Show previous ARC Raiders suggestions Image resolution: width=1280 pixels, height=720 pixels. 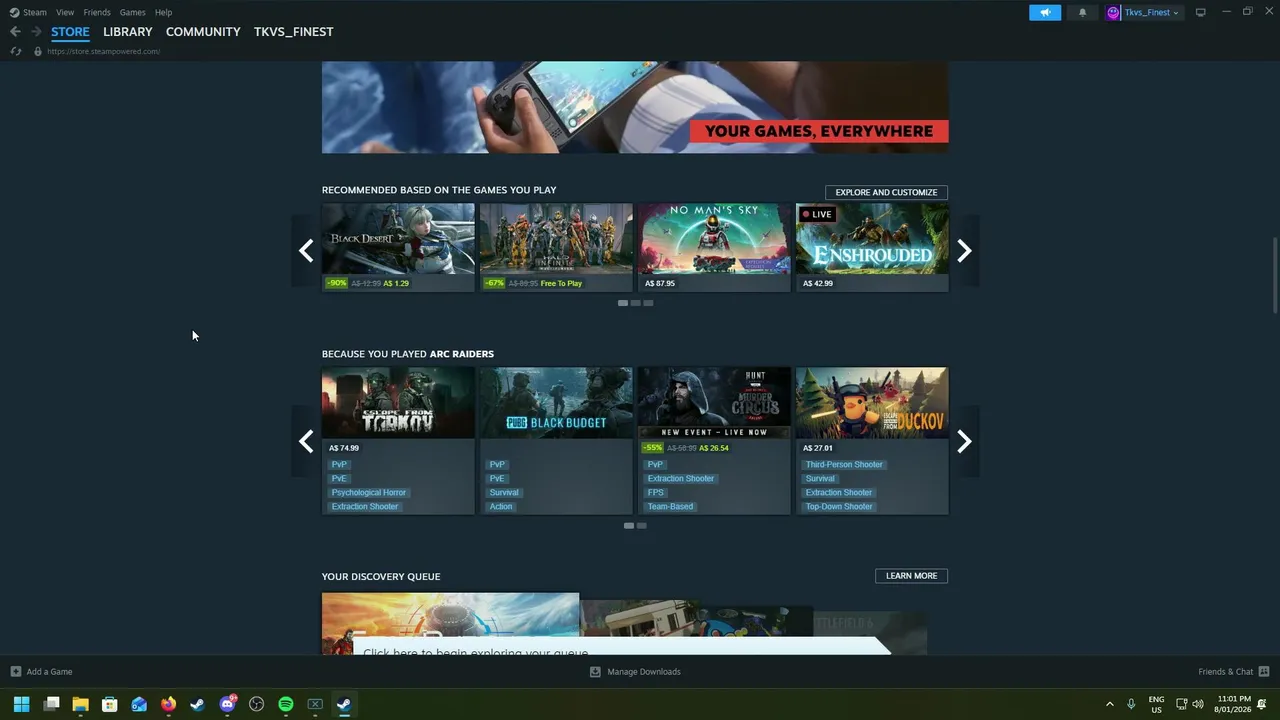[x=306, y=441]
